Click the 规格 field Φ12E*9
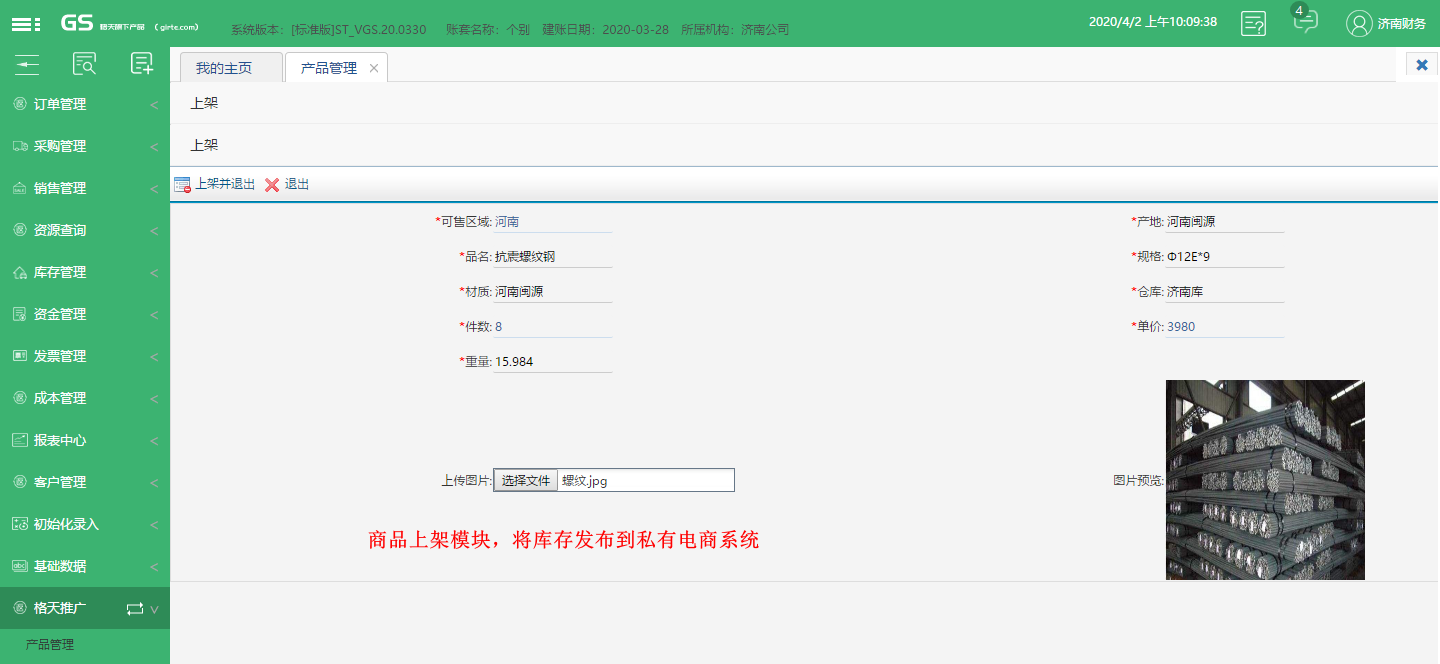1440x664 pixels. pyautogui.click(x=1224, y=257)
